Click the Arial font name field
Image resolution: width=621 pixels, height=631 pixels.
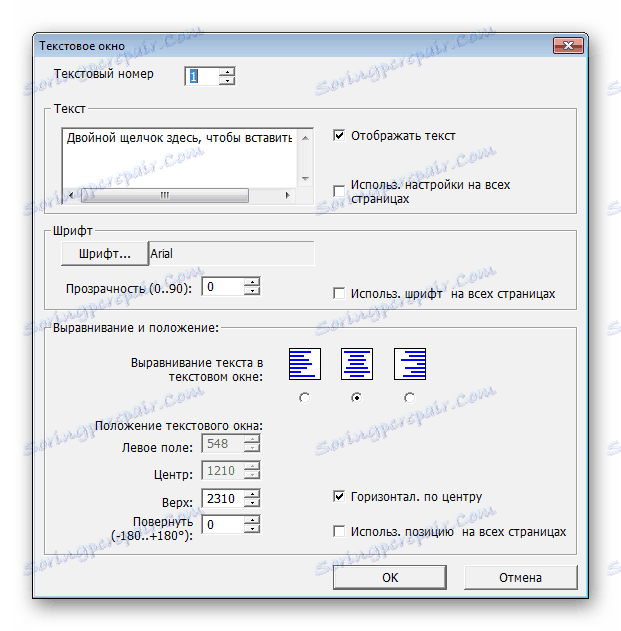[231, 254]
